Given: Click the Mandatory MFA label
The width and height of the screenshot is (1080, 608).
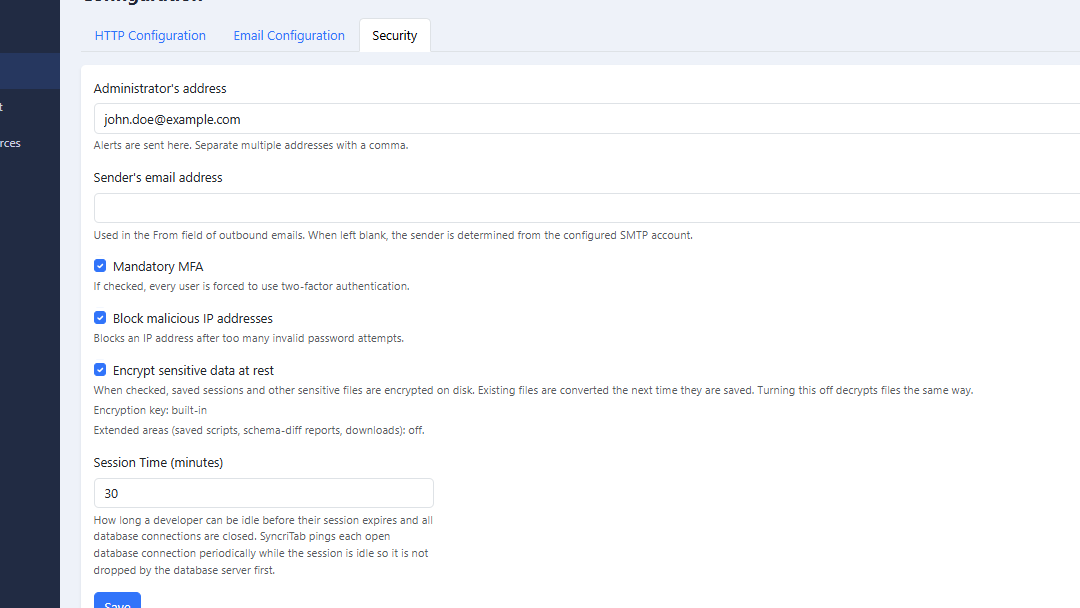Looking at the screenshot, I should tap(158, 266).
